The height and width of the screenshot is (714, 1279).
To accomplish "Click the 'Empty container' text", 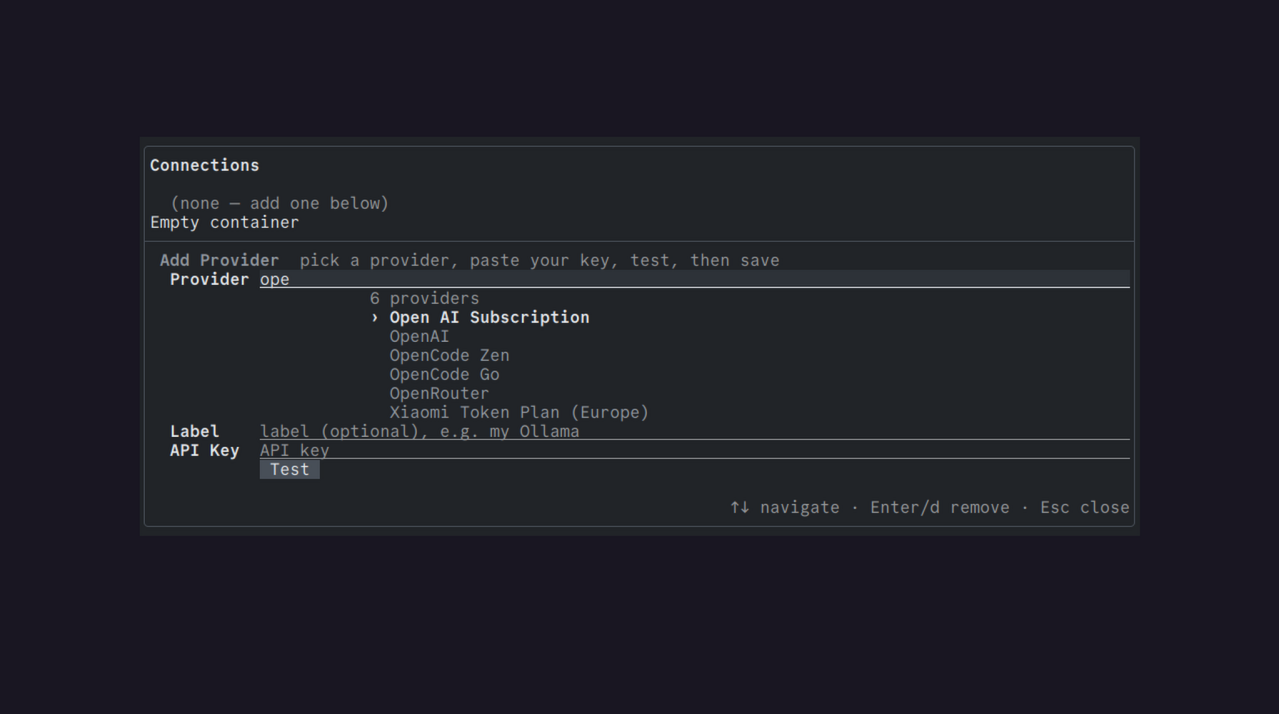I will coord(224,222).
